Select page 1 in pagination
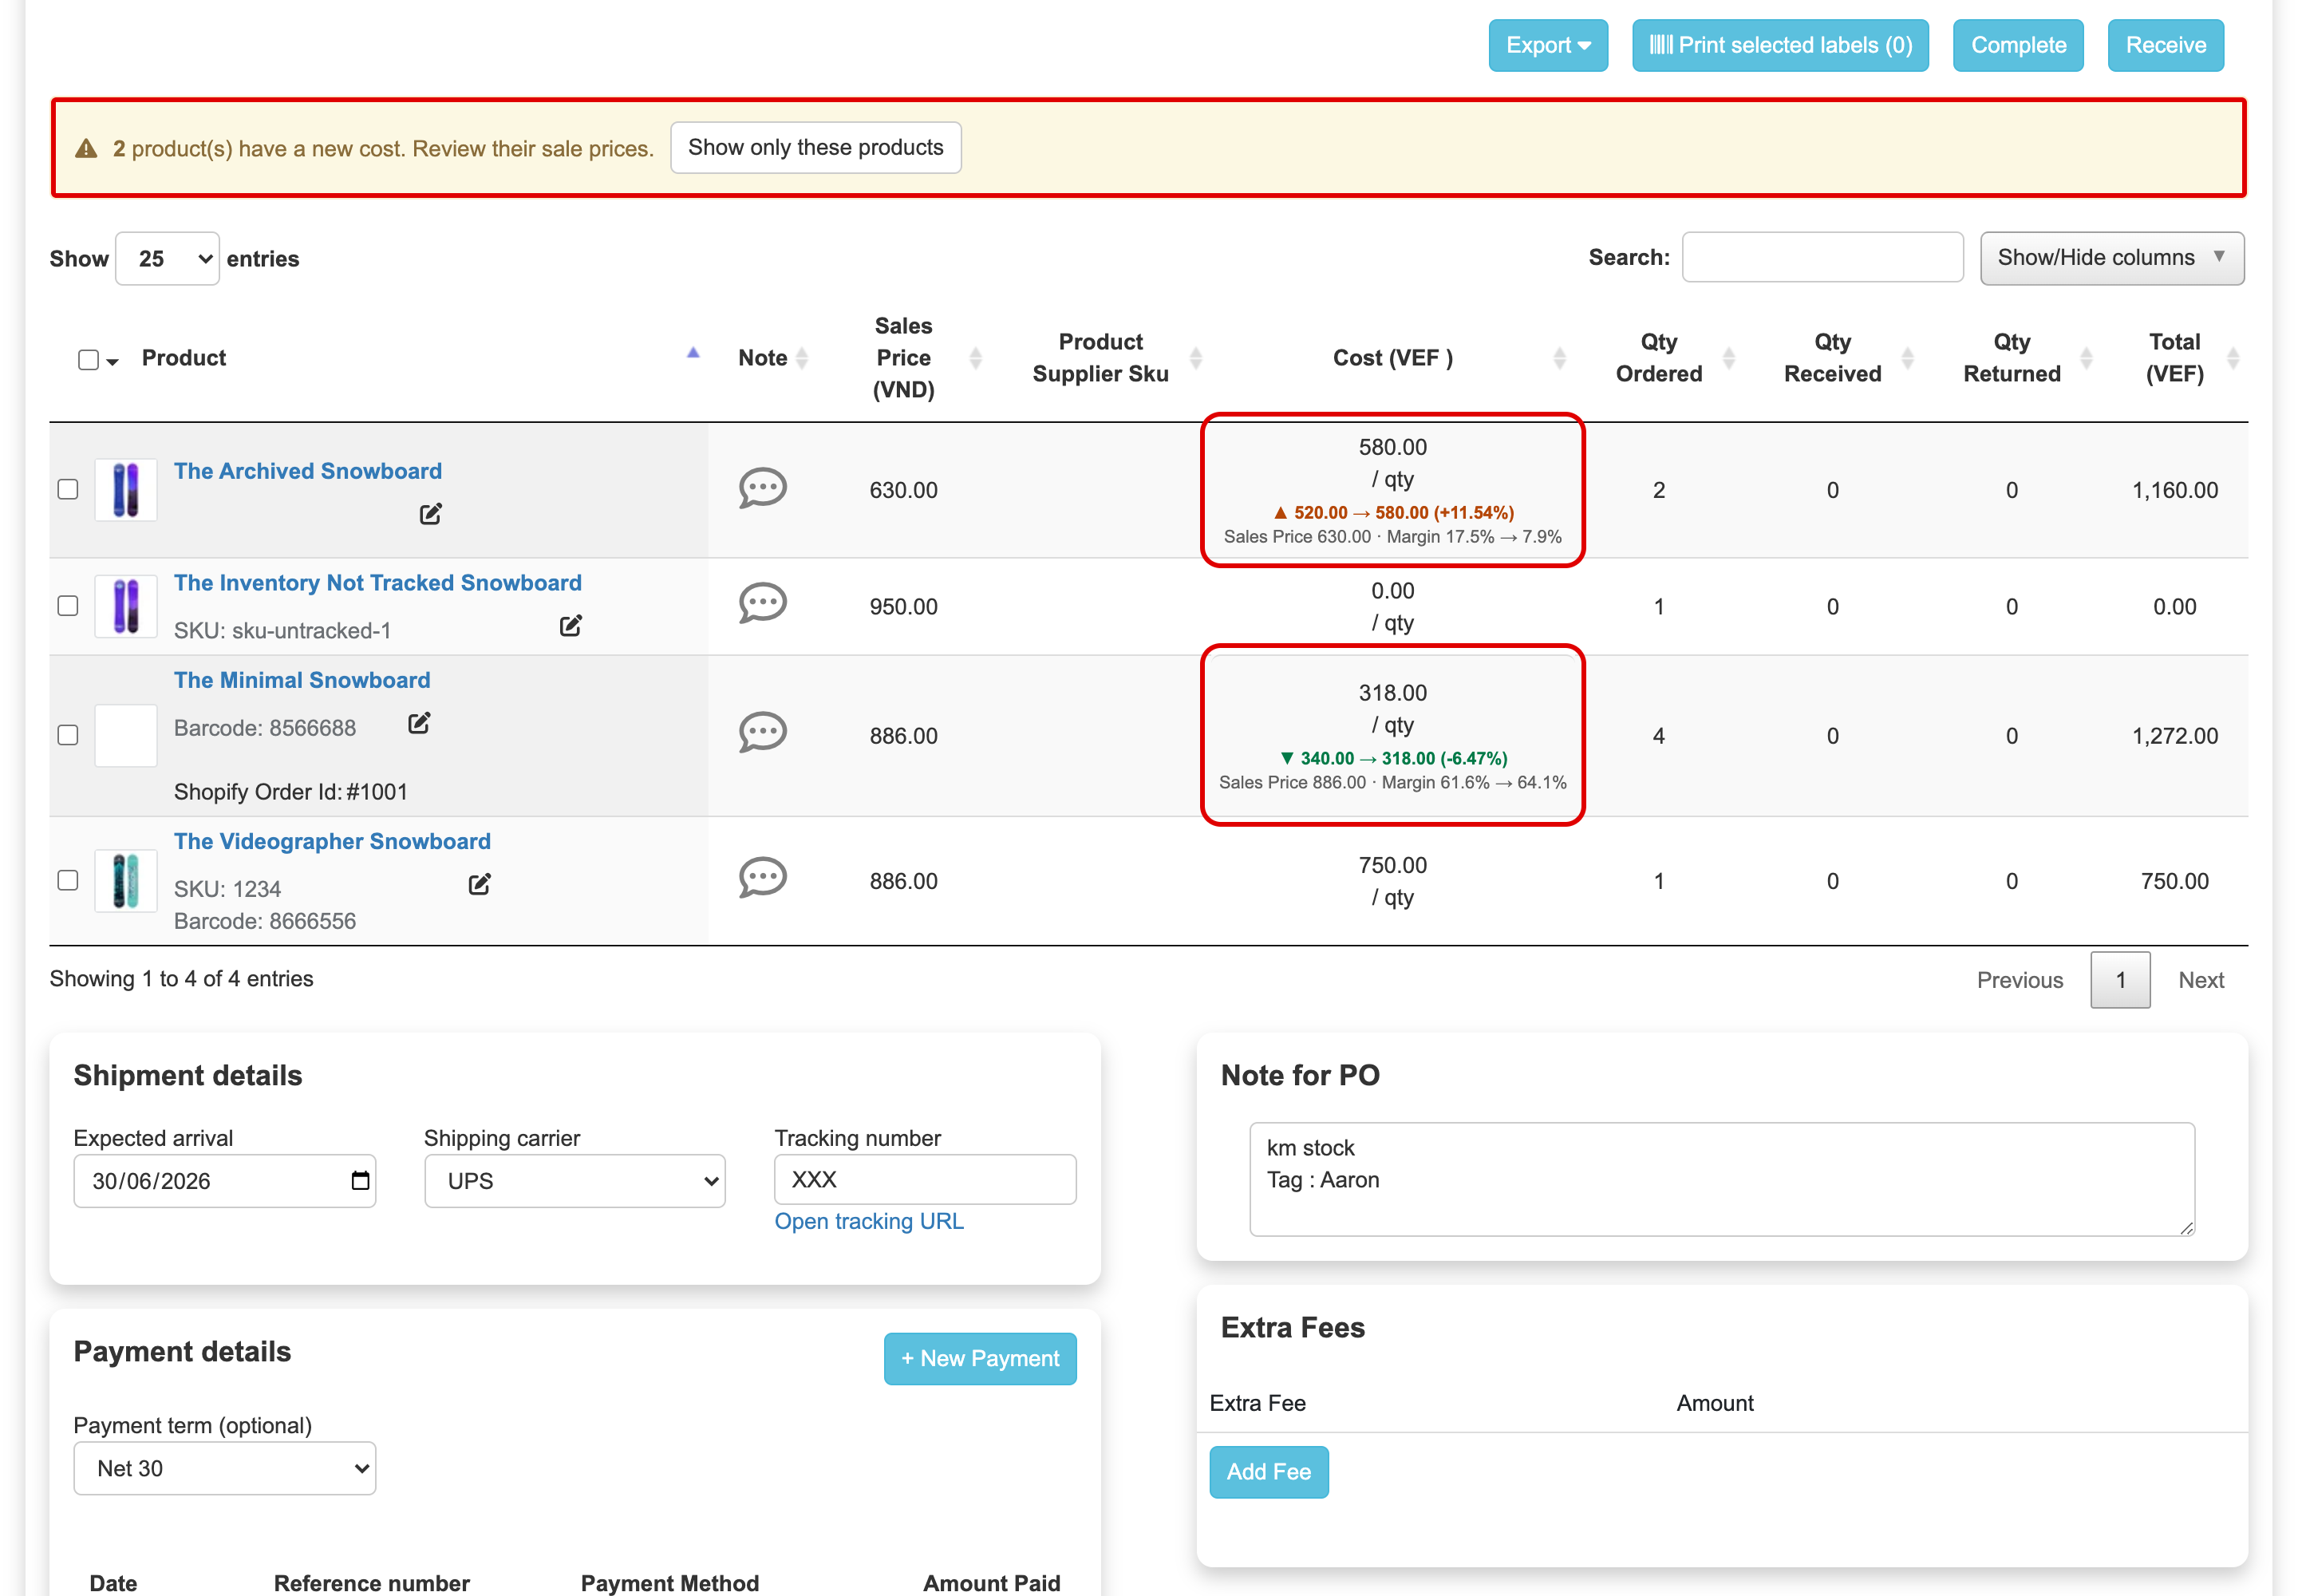Viewport: 2298px width, 1596px height. (2119, 980)
